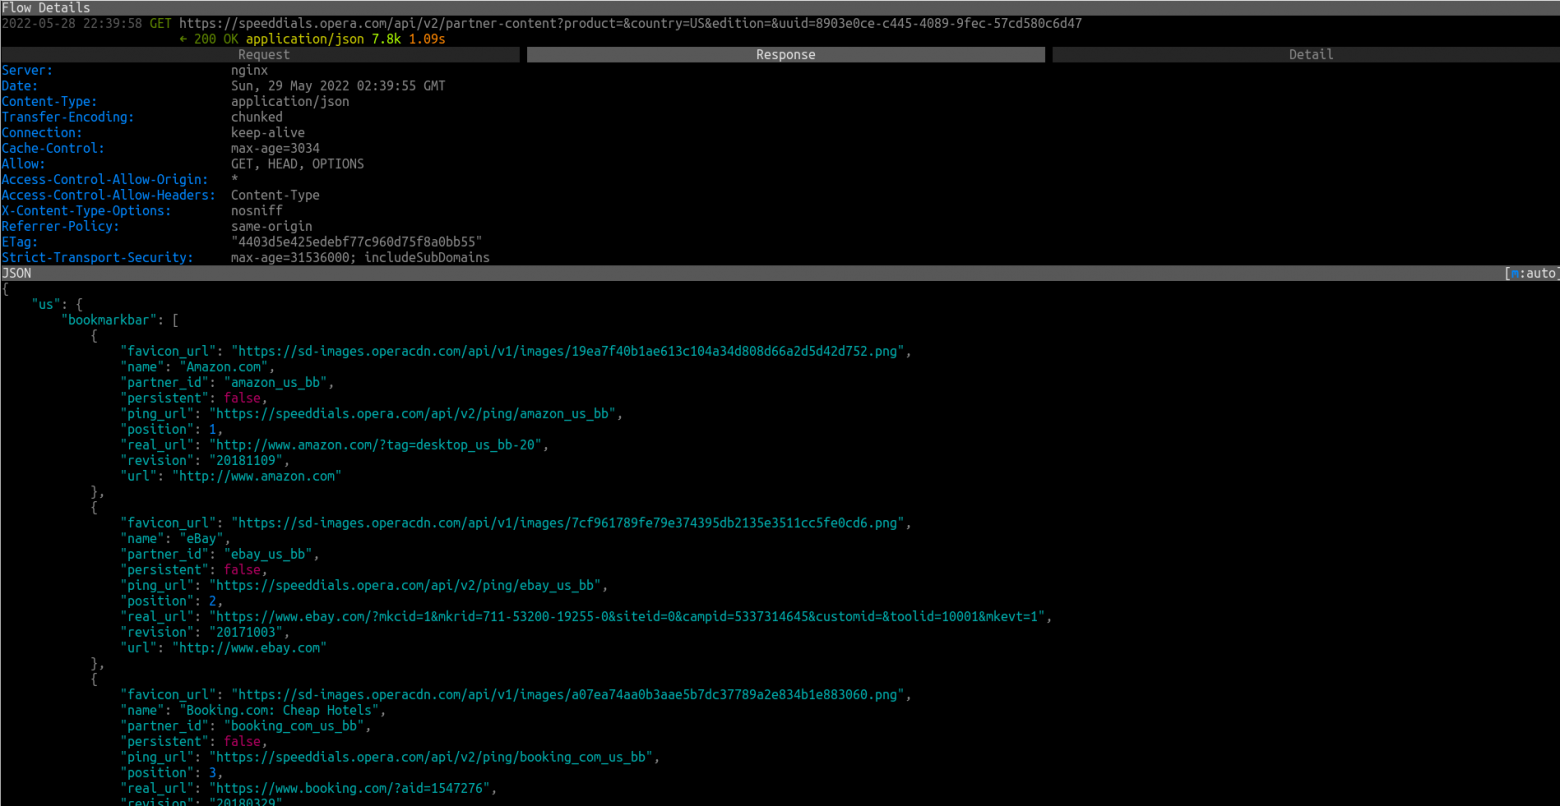Click the Booking.com favicon_url link

pos(571,694)
